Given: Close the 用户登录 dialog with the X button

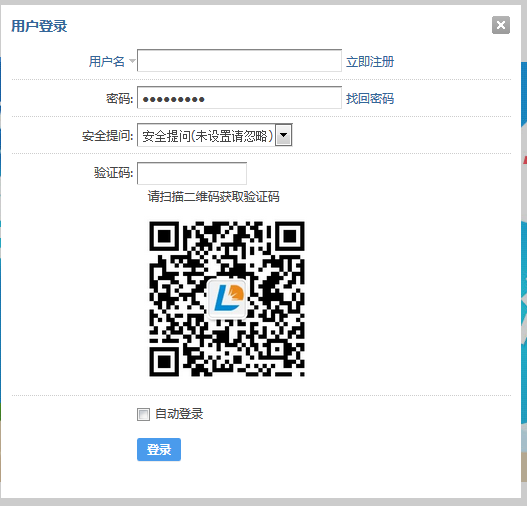Looking at the screenshot, I should coord(501,25).
